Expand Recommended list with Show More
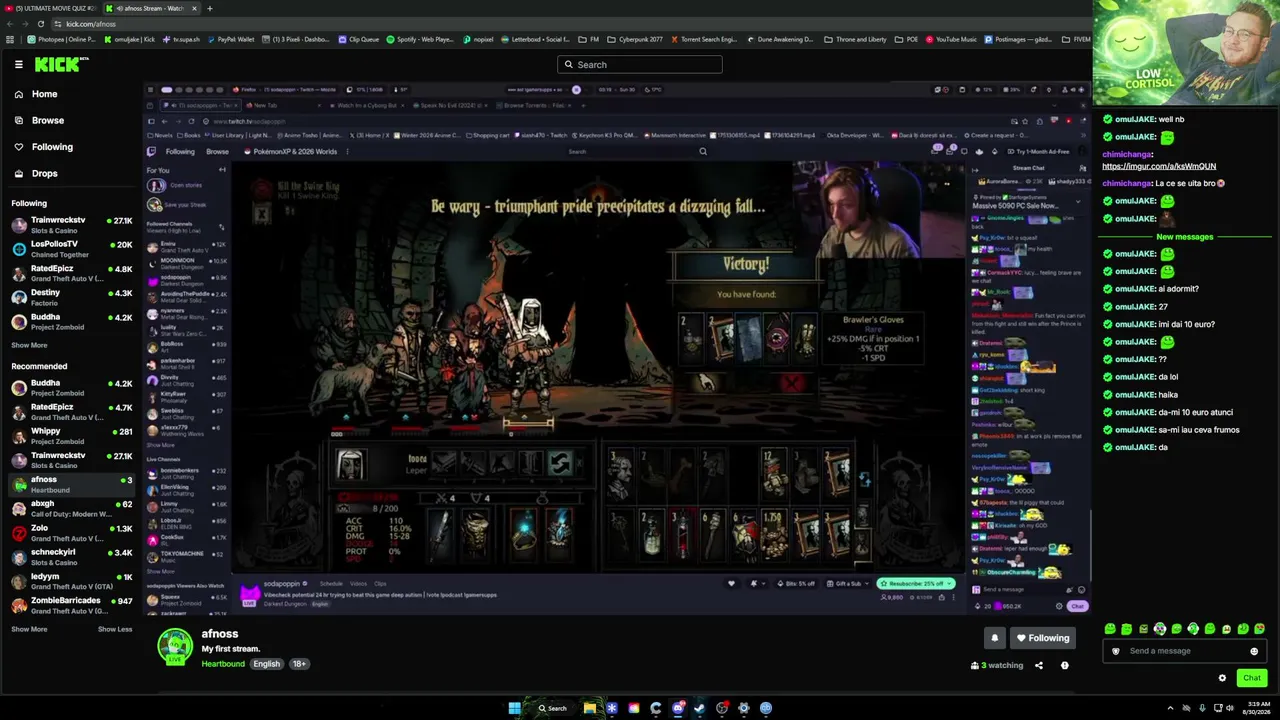 click(29, 629)
